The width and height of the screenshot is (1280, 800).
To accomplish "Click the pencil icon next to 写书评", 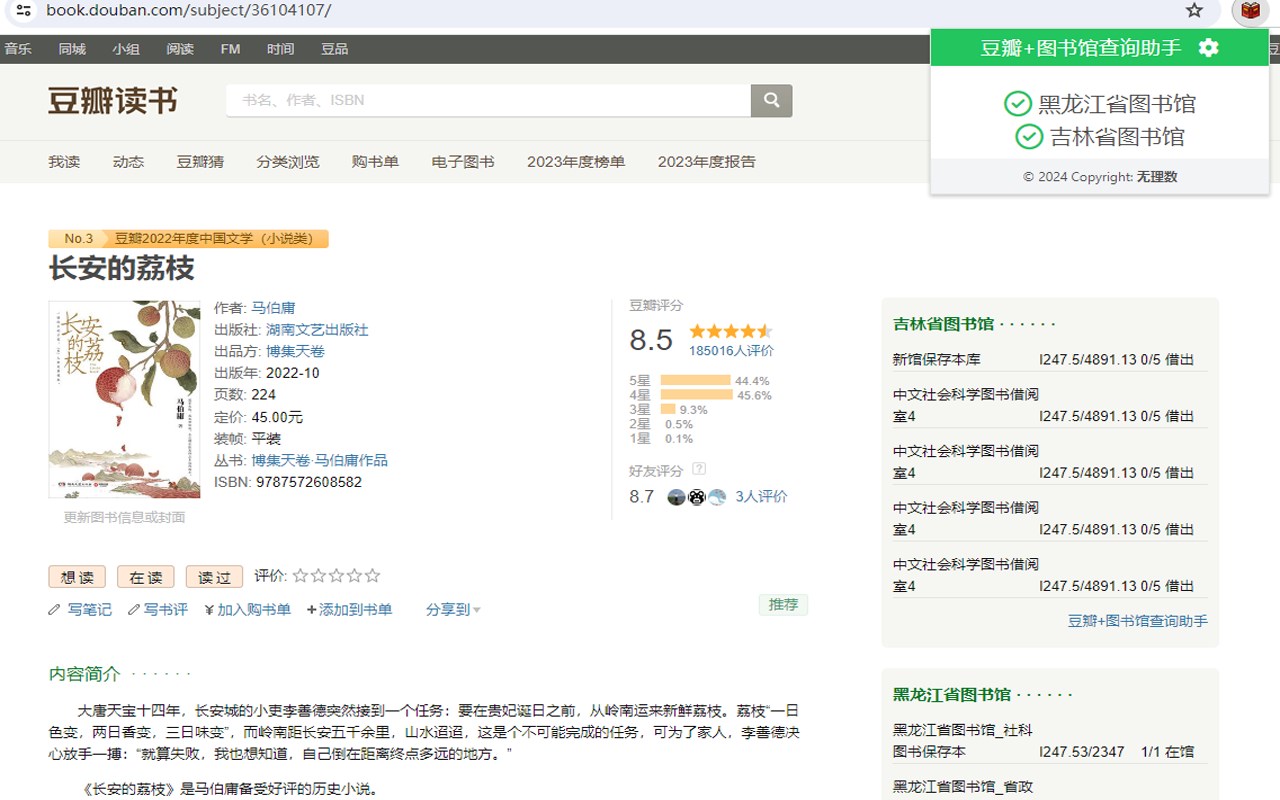I will pyautogui.click(x=134, y=609).
